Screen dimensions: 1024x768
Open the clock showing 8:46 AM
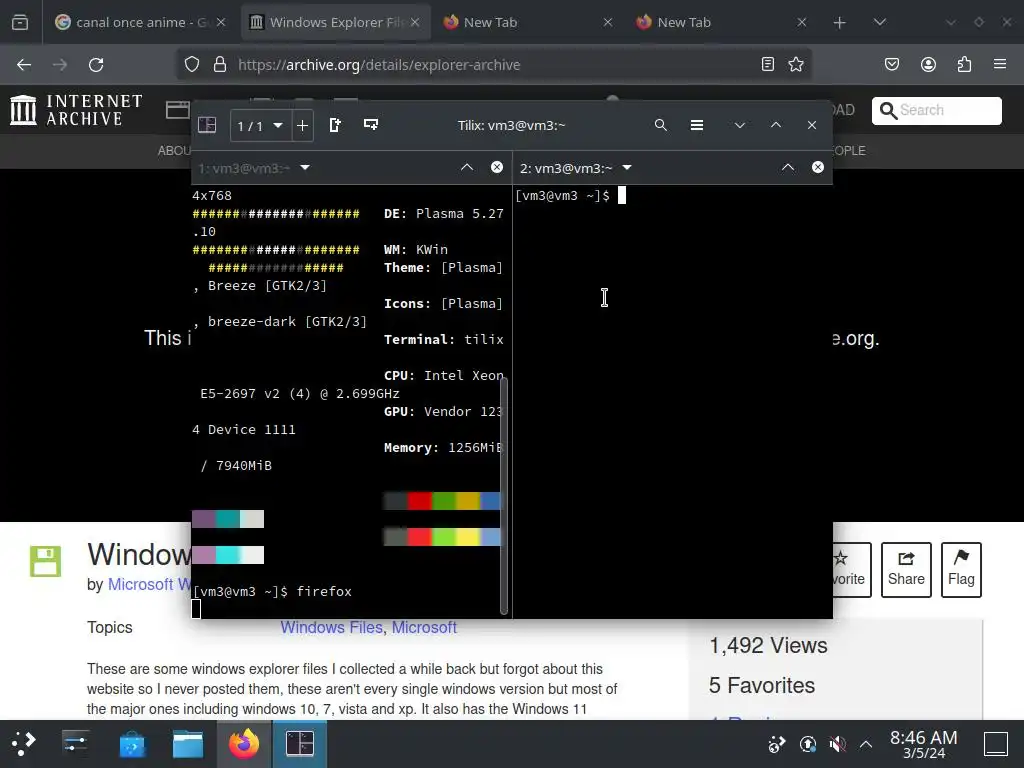click(x=923, y=744)
